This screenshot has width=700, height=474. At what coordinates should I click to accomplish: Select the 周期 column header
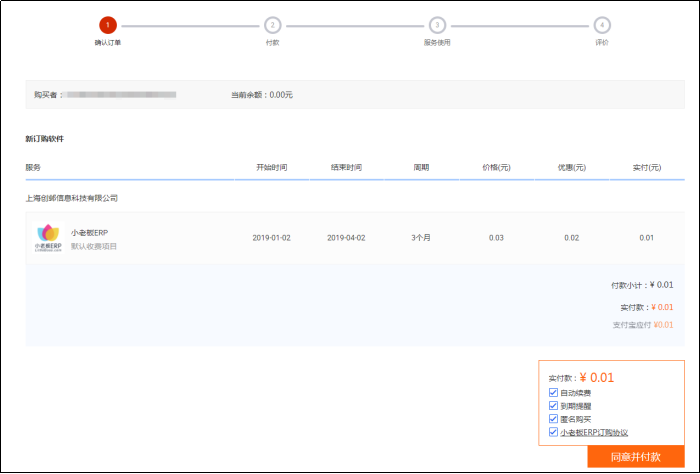pos(421,167)
